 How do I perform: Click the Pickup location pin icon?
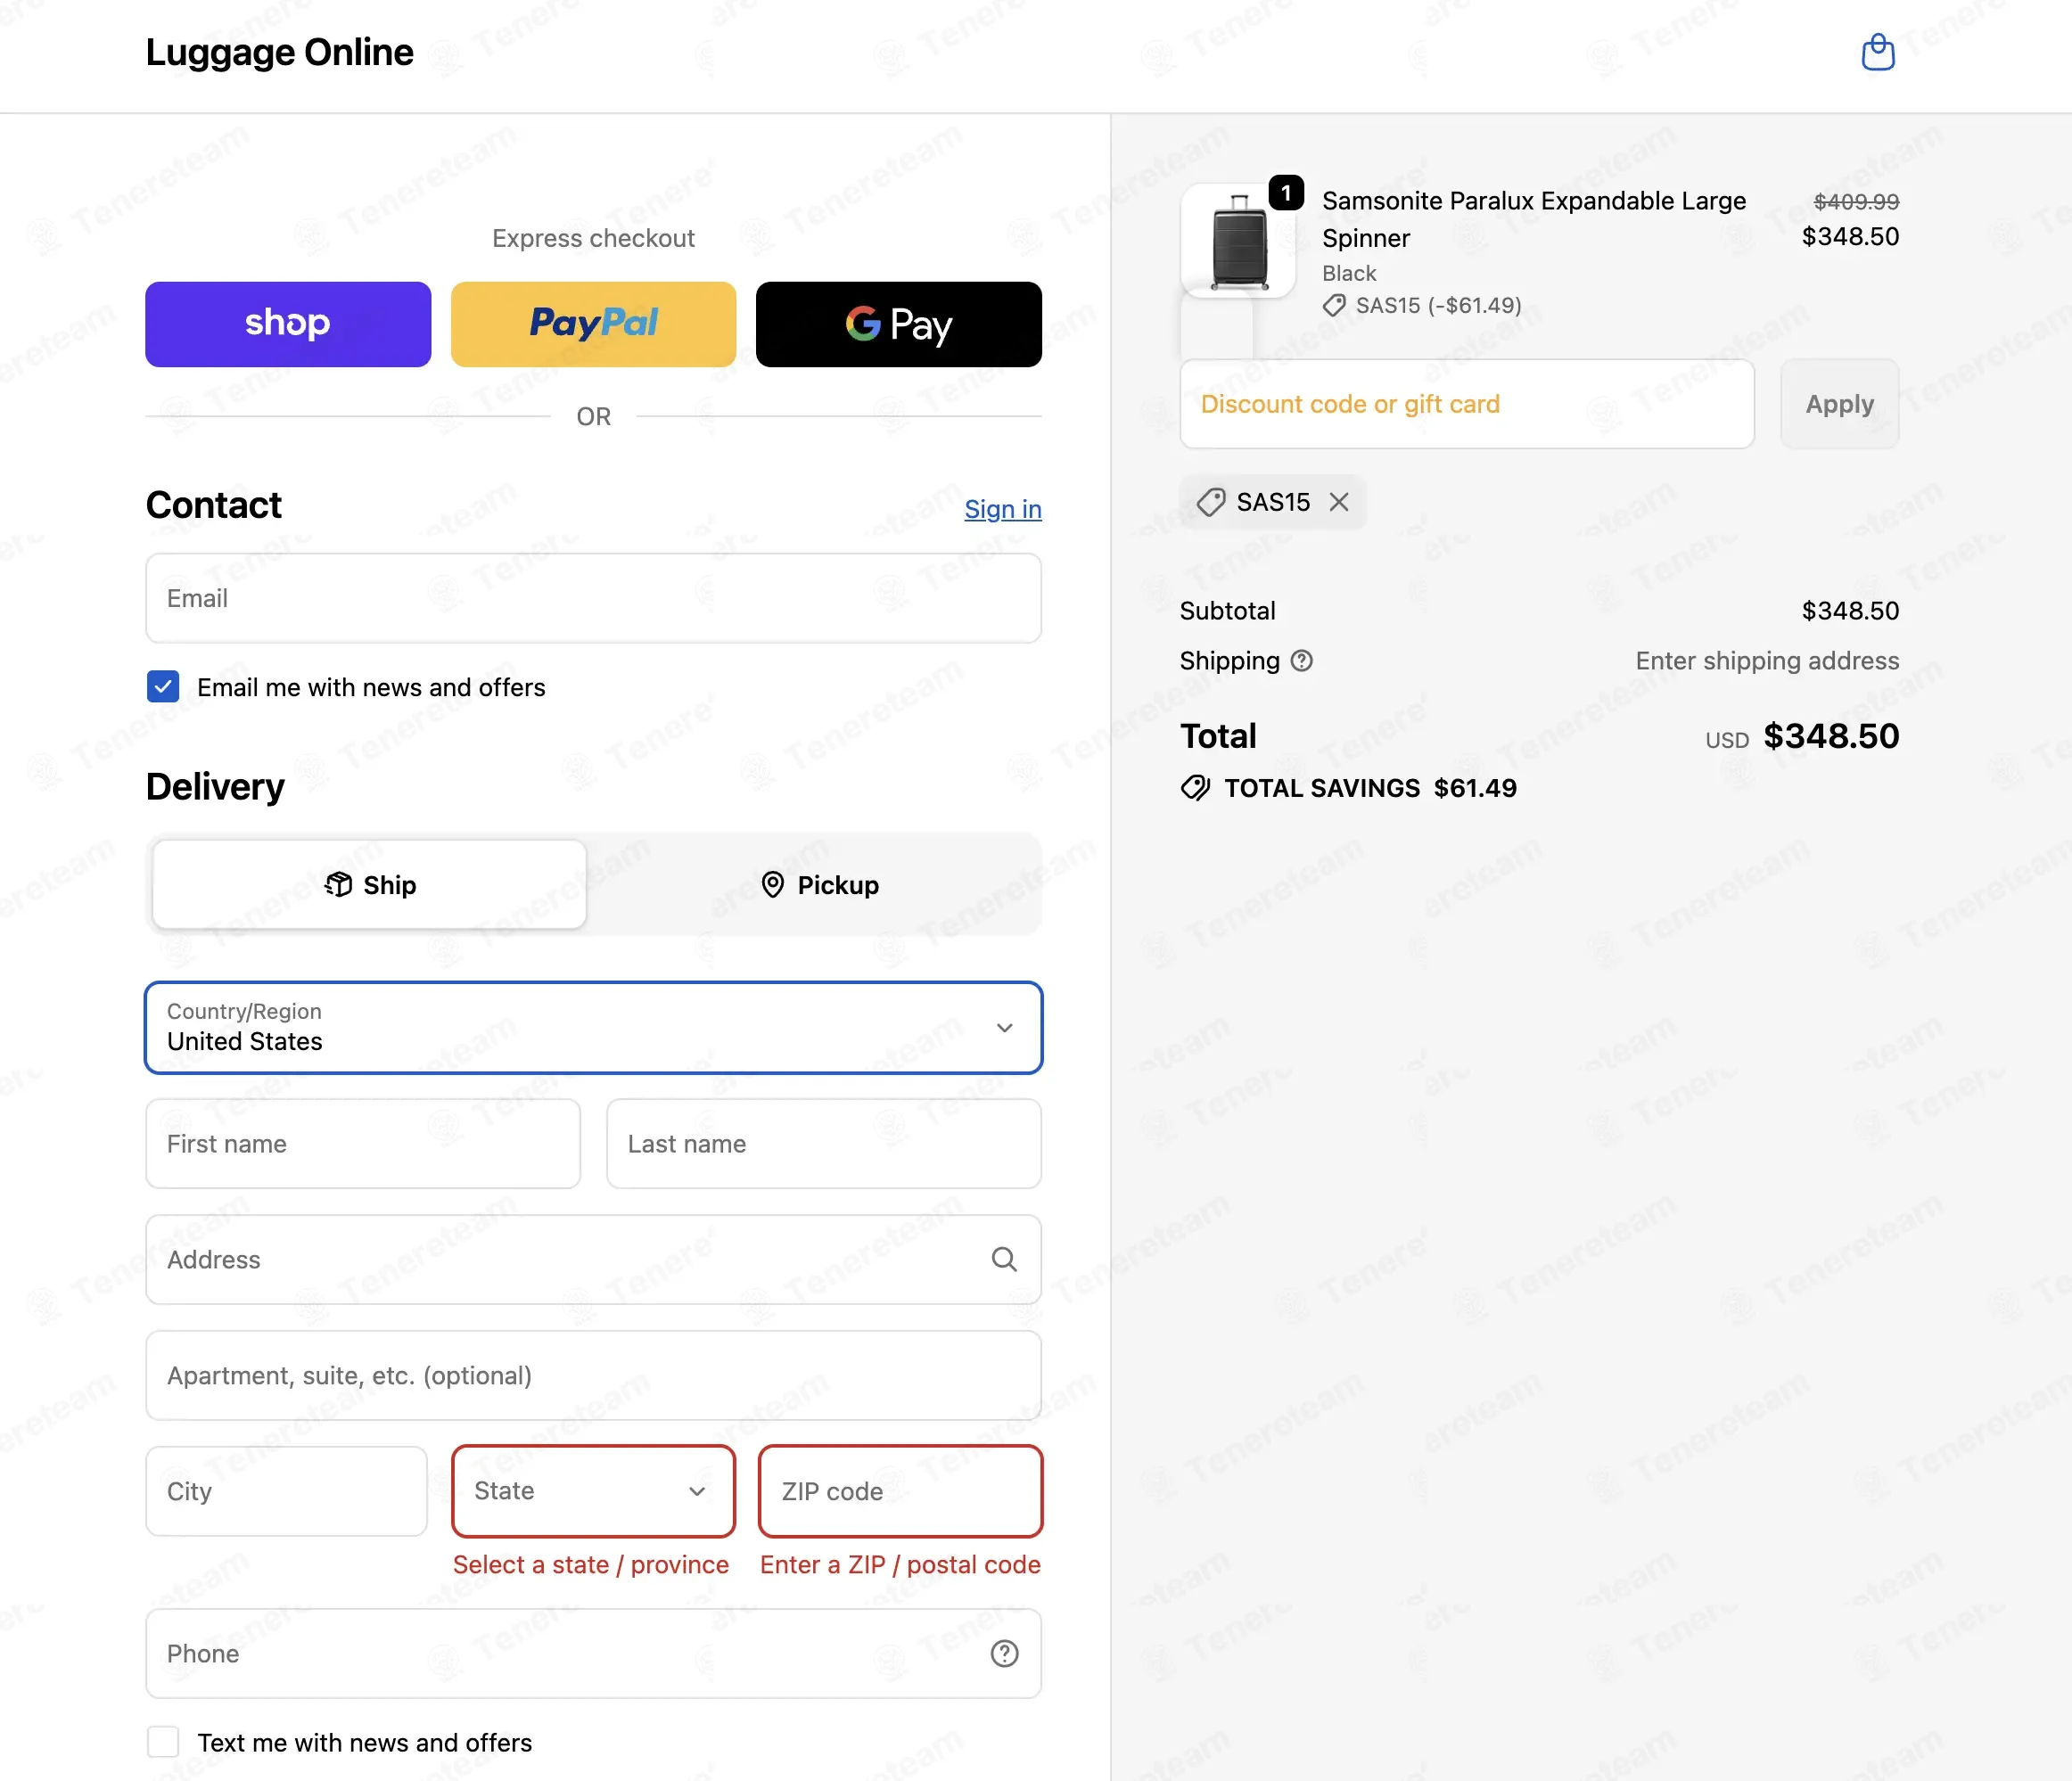(772, 885)
